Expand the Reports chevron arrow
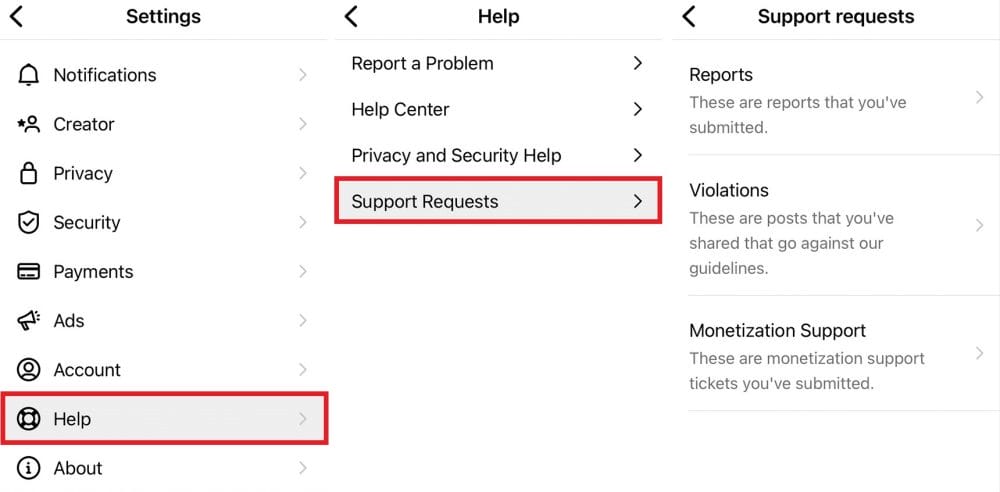The width and height of the screenshot is (1000, 492). click(980, 97)
